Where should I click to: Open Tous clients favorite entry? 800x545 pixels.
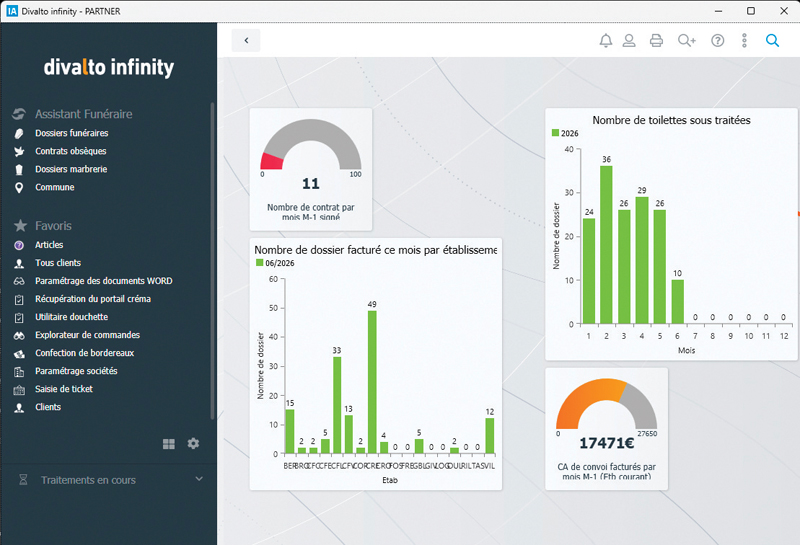(58, 263)
